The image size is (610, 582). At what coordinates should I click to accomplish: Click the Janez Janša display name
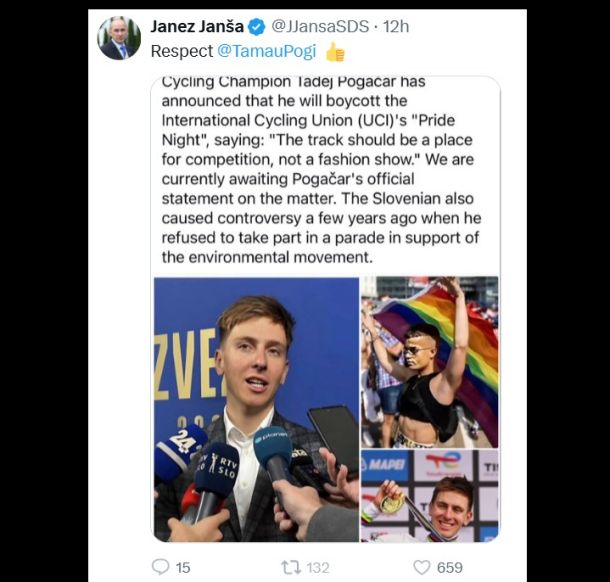pyautogui.click(x=197, y=26)
